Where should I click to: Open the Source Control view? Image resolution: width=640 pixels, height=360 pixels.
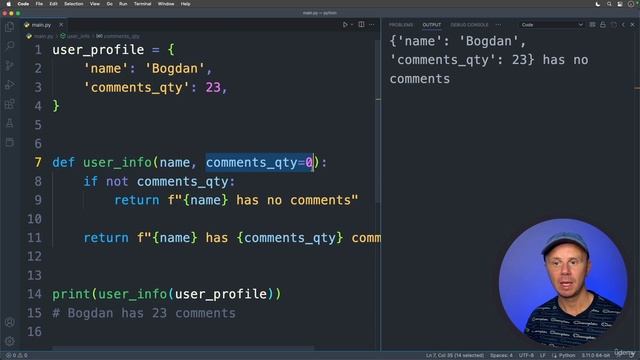click(10, 65)
